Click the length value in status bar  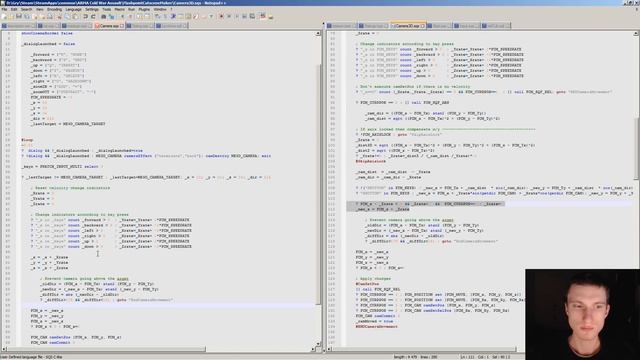[x=405, y=357]
